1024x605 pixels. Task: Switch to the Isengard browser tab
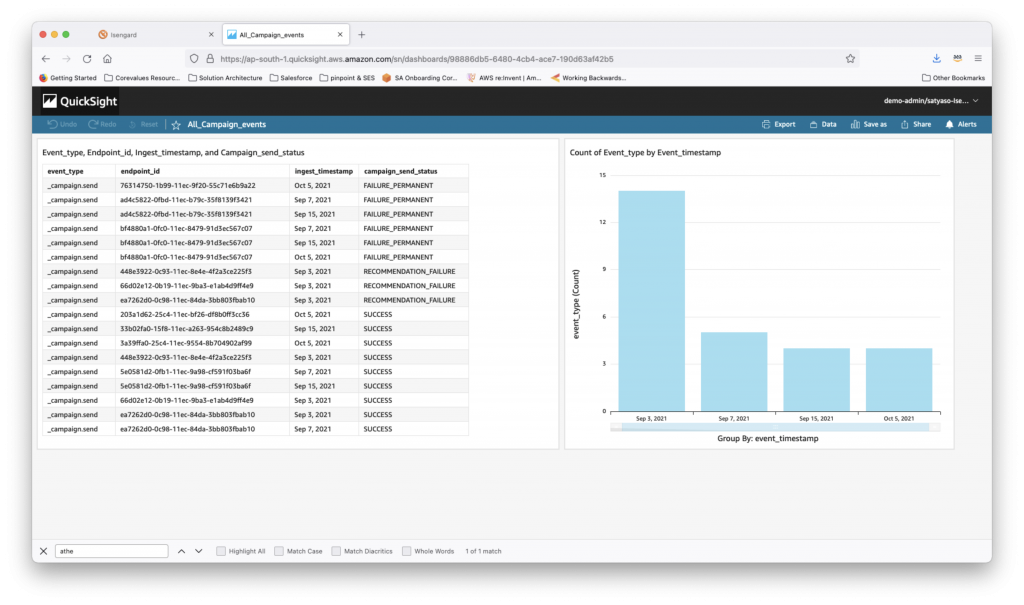pyautogui.click(x=155, y=35)
